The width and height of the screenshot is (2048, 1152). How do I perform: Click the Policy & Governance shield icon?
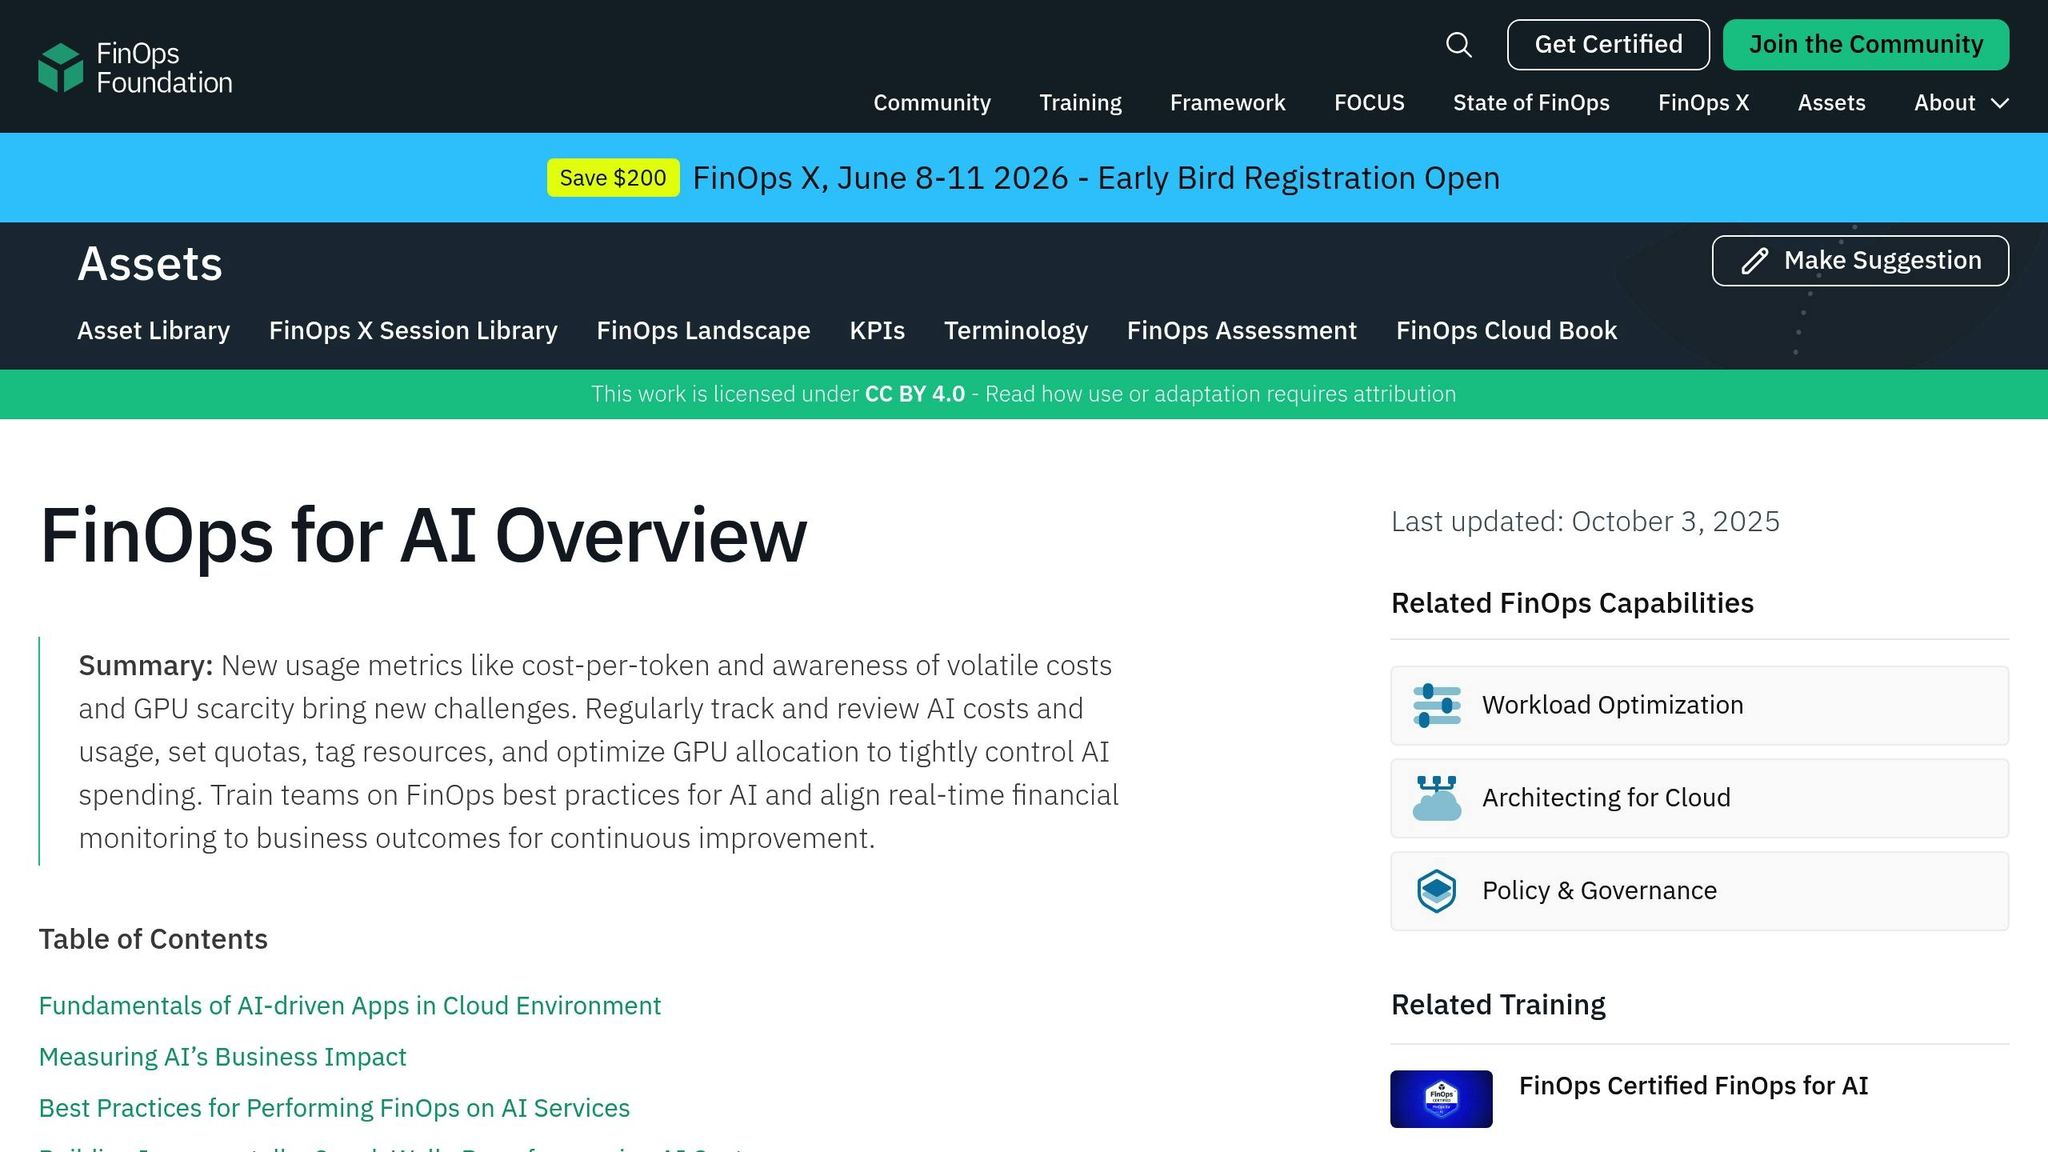1437,891
